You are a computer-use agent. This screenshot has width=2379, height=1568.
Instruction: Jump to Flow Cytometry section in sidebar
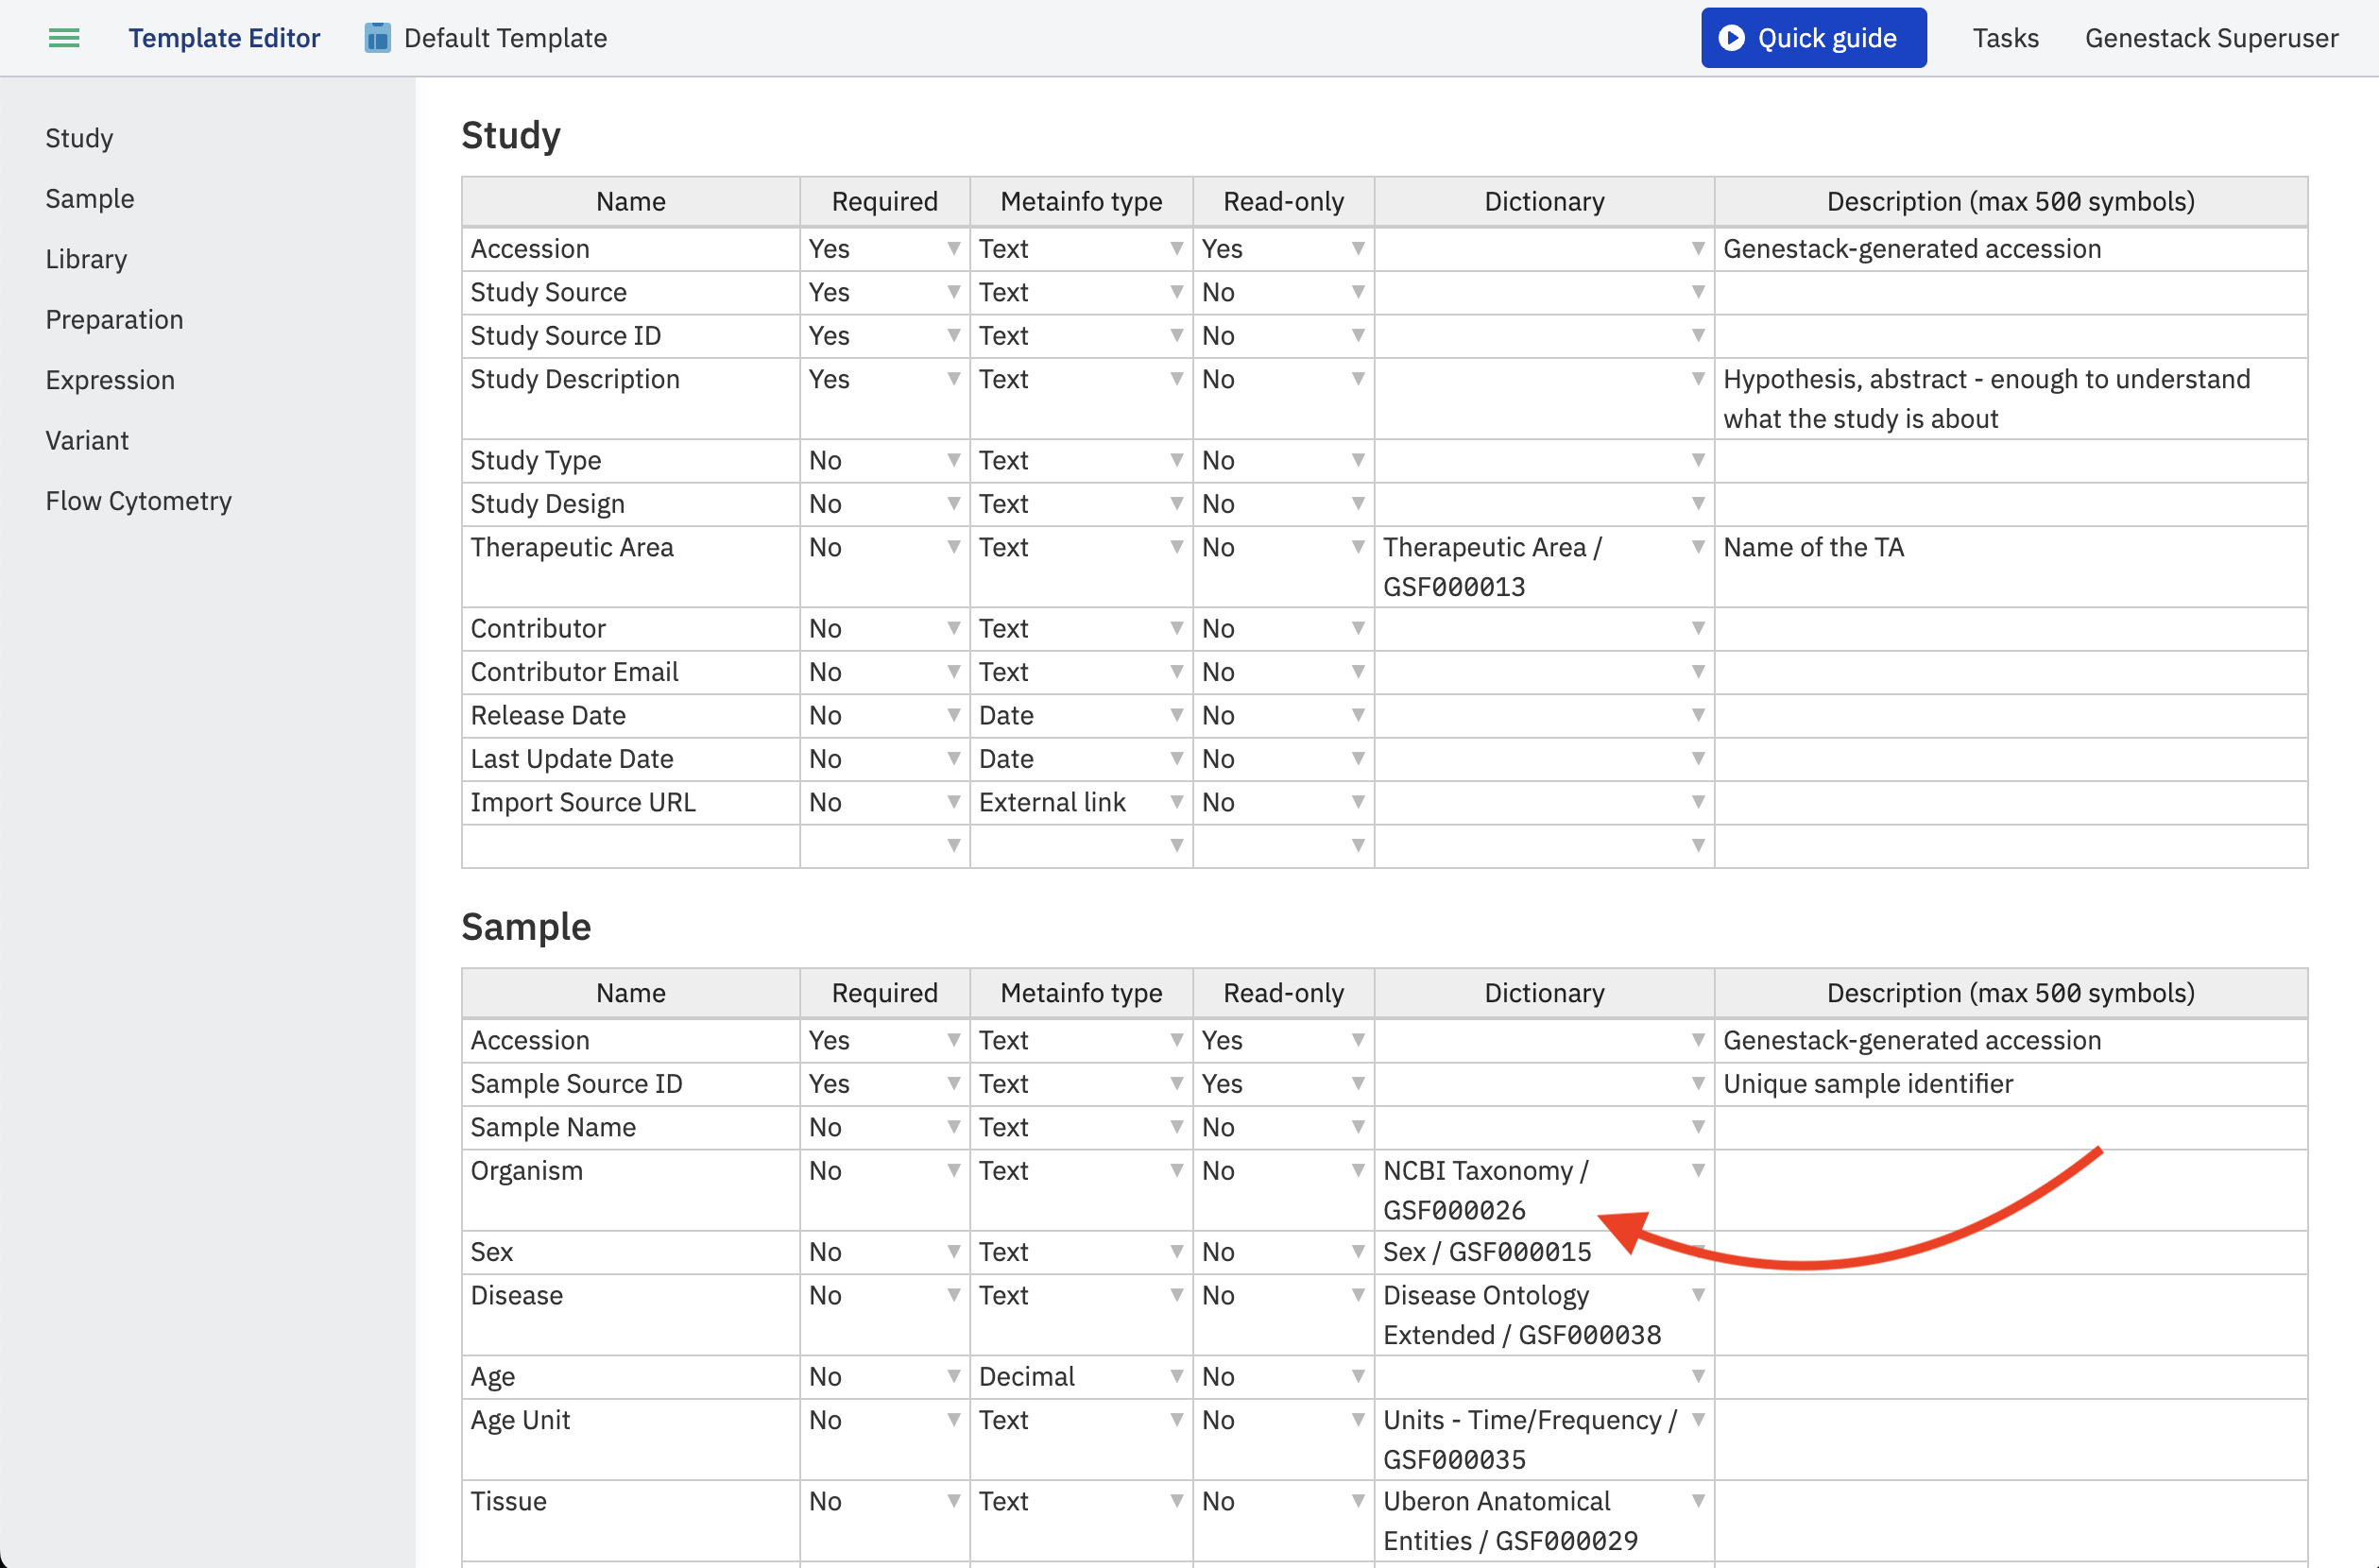138,500
